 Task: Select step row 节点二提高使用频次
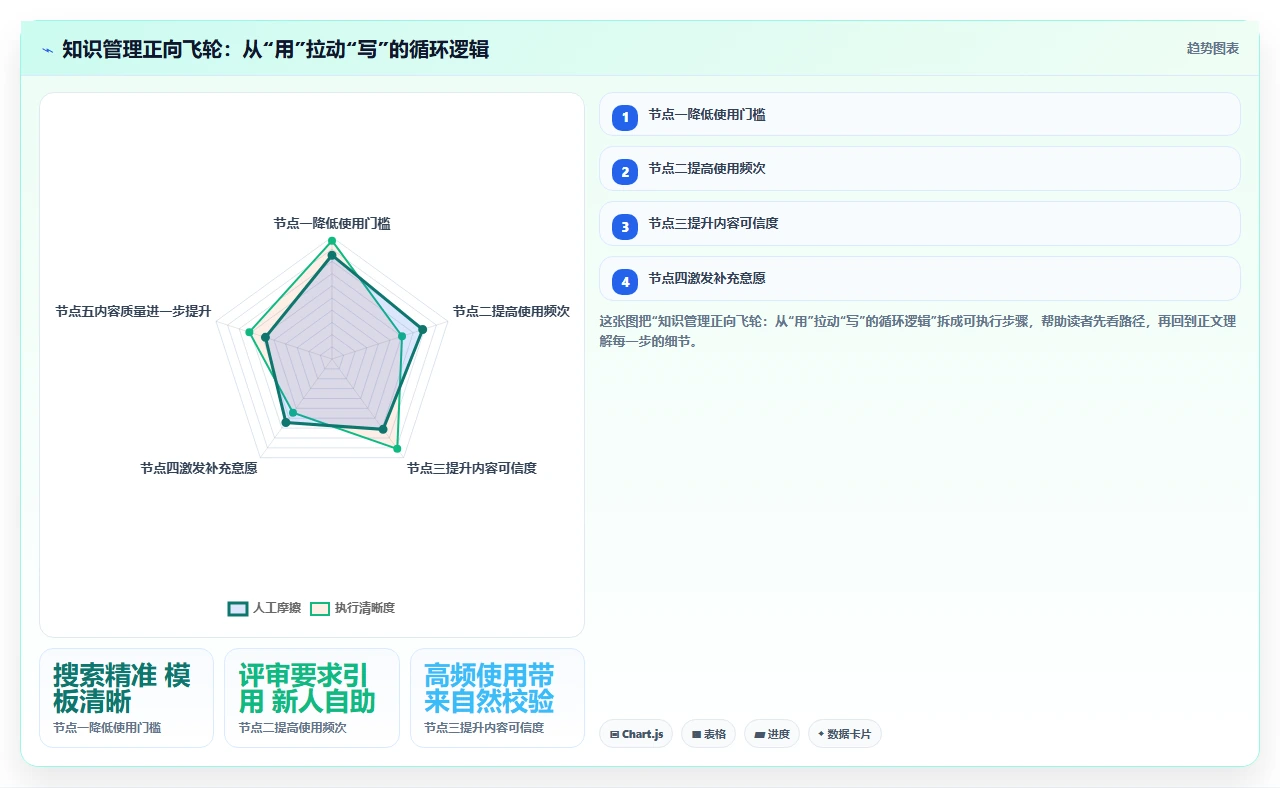[920, 168]
